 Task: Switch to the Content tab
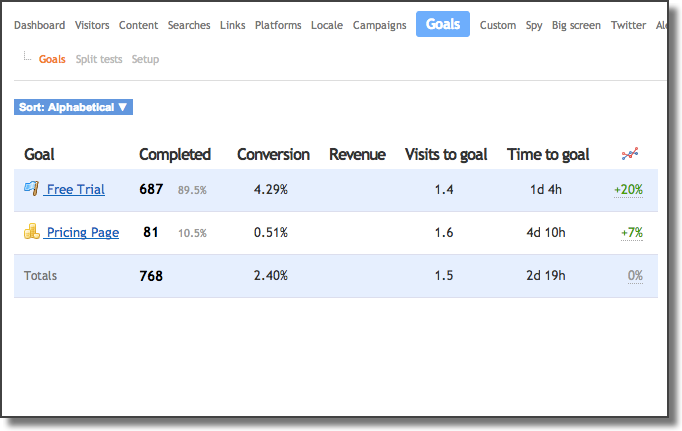click(x=138, y=25)
